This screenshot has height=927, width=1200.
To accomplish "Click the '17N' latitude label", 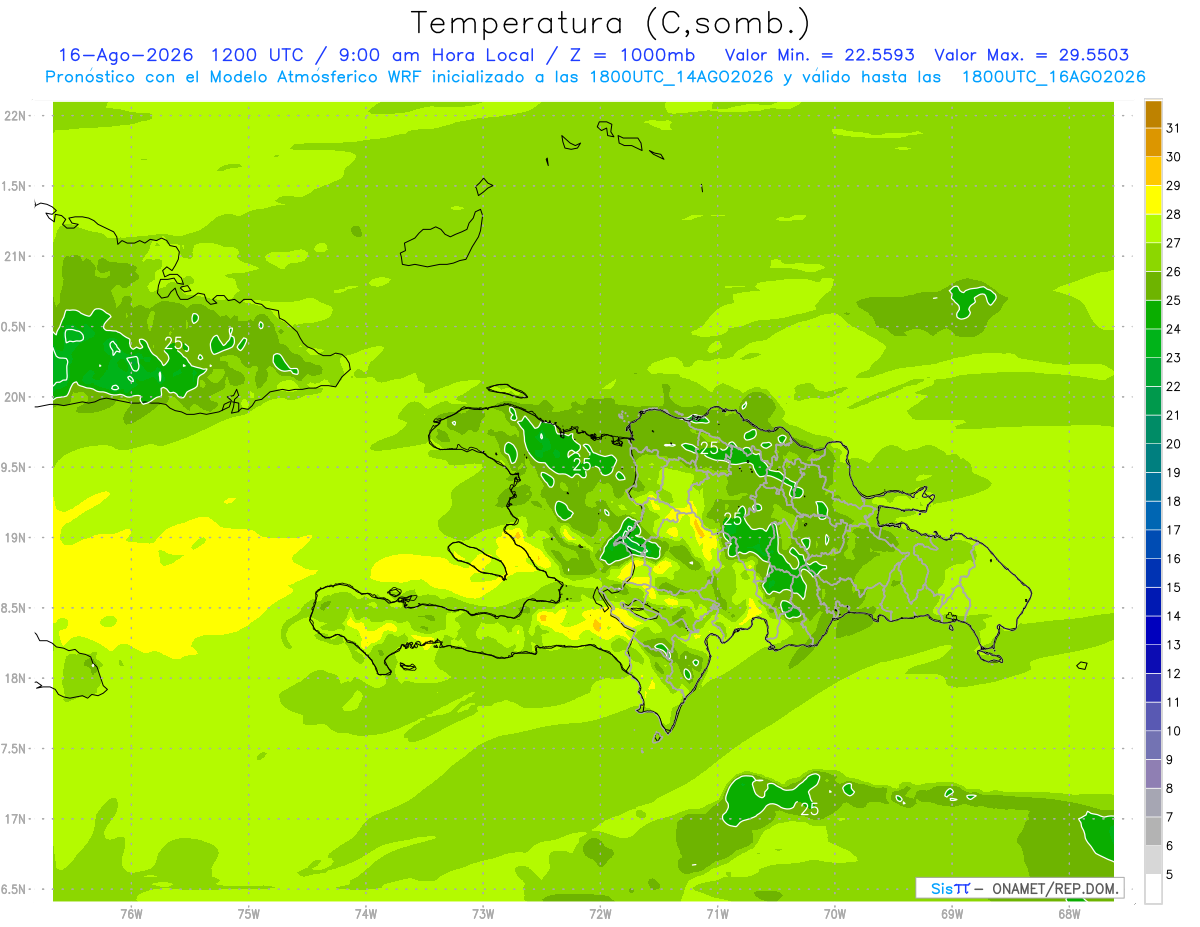I will click(x=14, y=819).
